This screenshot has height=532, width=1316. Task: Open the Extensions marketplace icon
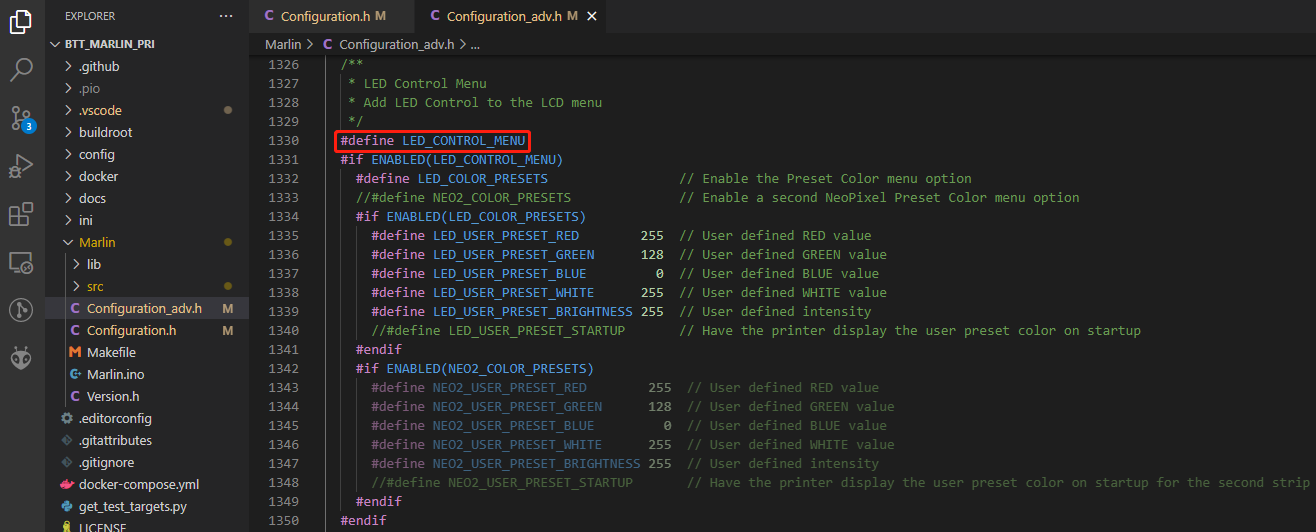point(21,214)
